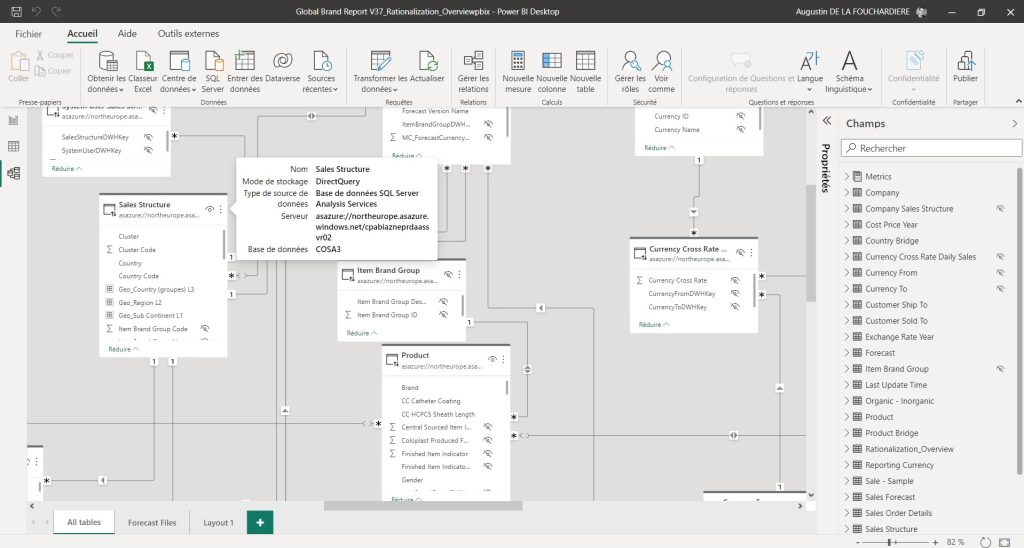
Task: Open Gérer les relations
Action: [x=473, y=72]
